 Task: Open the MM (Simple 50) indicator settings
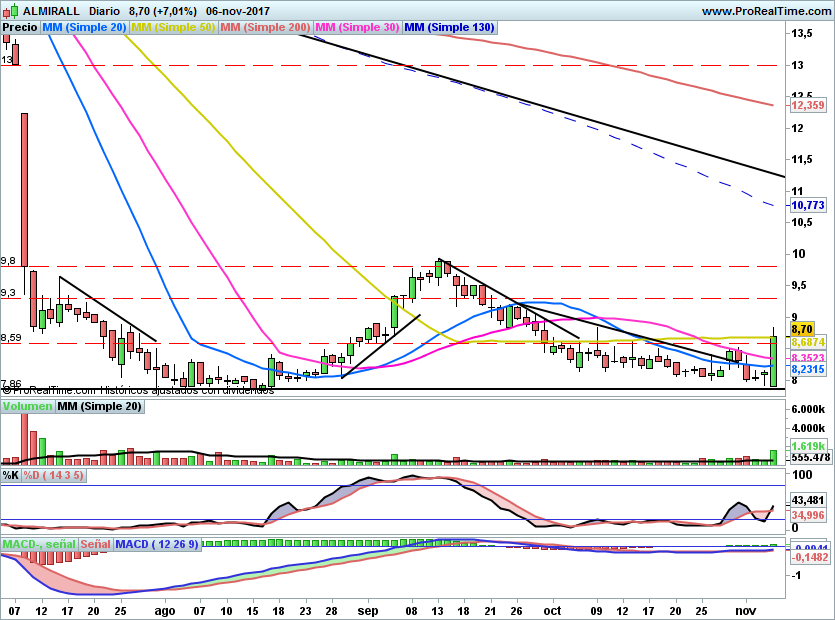pyautogui.click(x=173, y=28)
